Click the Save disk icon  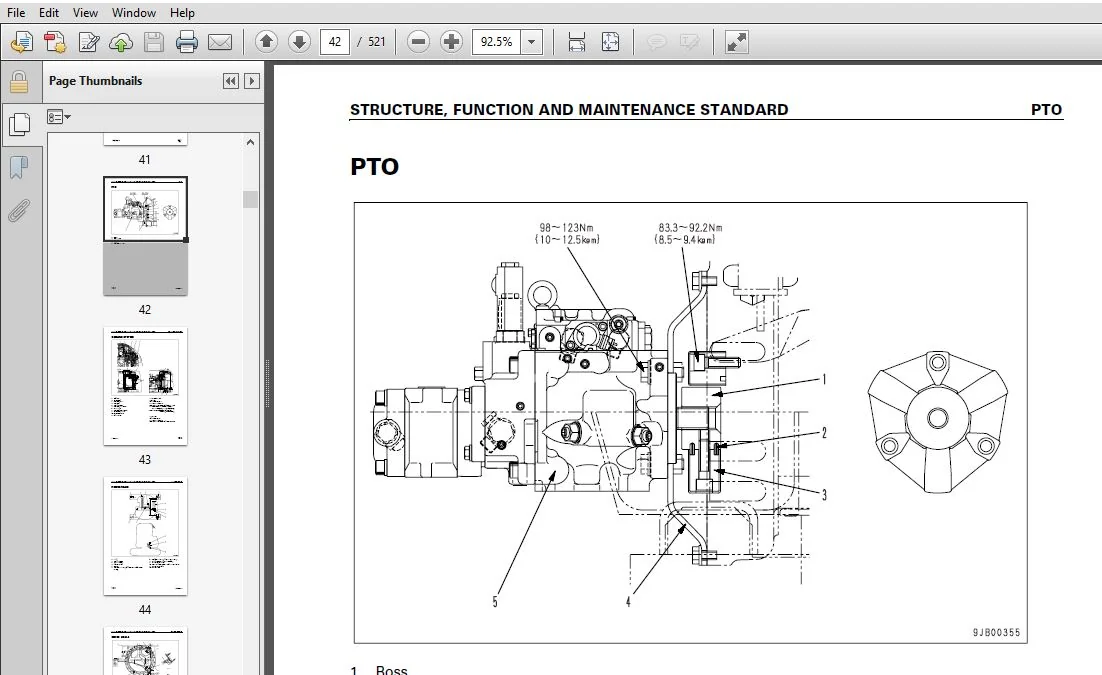click(x=153, y=42)
